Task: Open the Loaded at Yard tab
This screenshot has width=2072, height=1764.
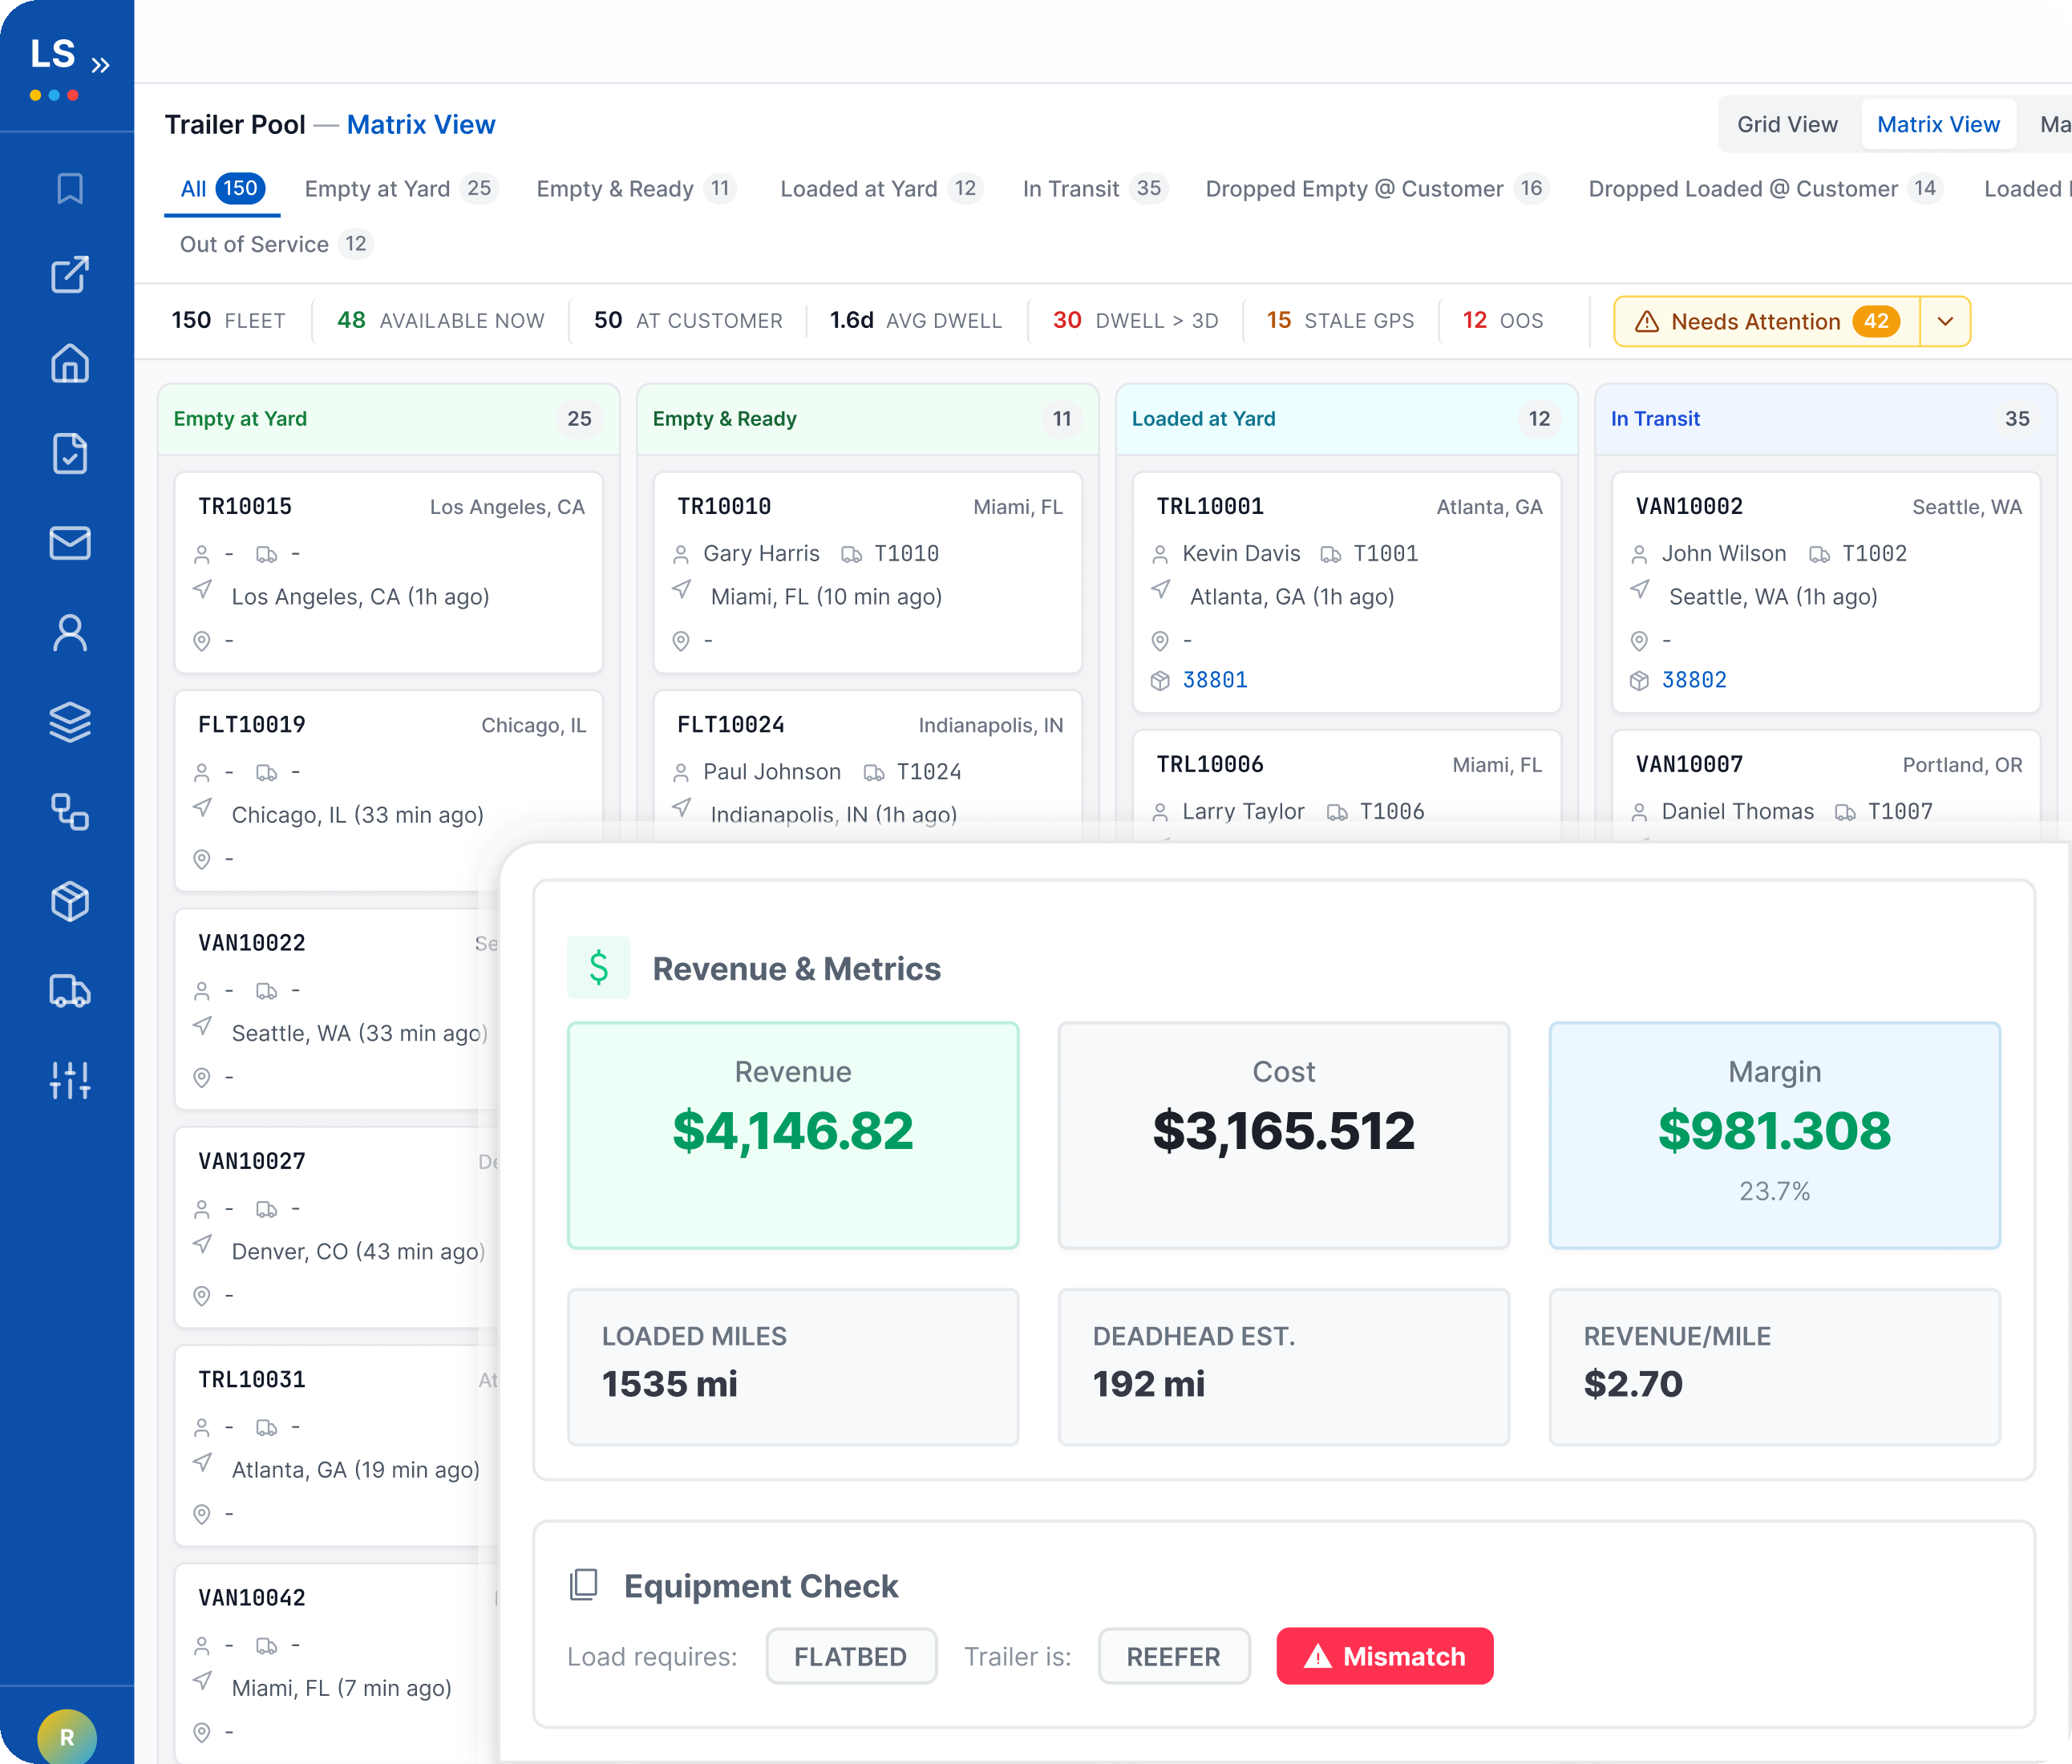Action: (881, 189)
